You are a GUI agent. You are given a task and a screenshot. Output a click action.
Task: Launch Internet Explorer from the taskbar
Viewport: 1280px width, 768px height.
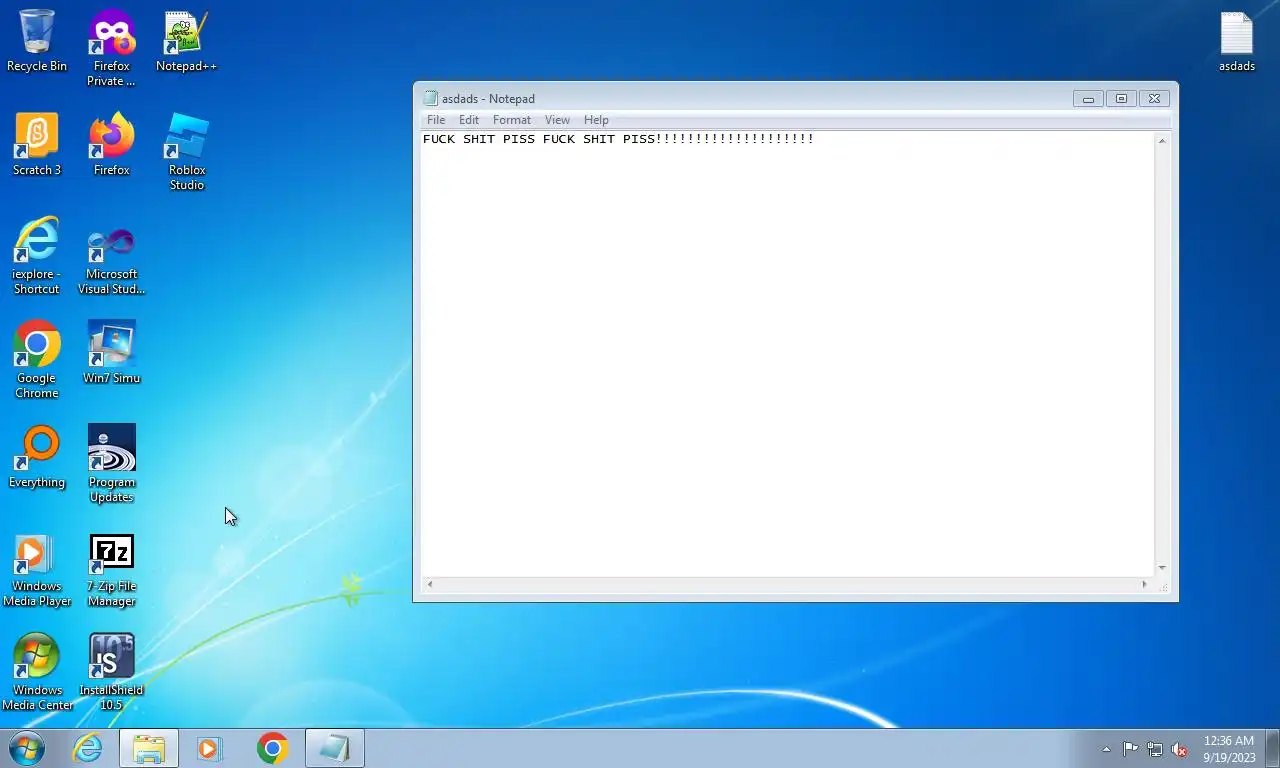88,748
